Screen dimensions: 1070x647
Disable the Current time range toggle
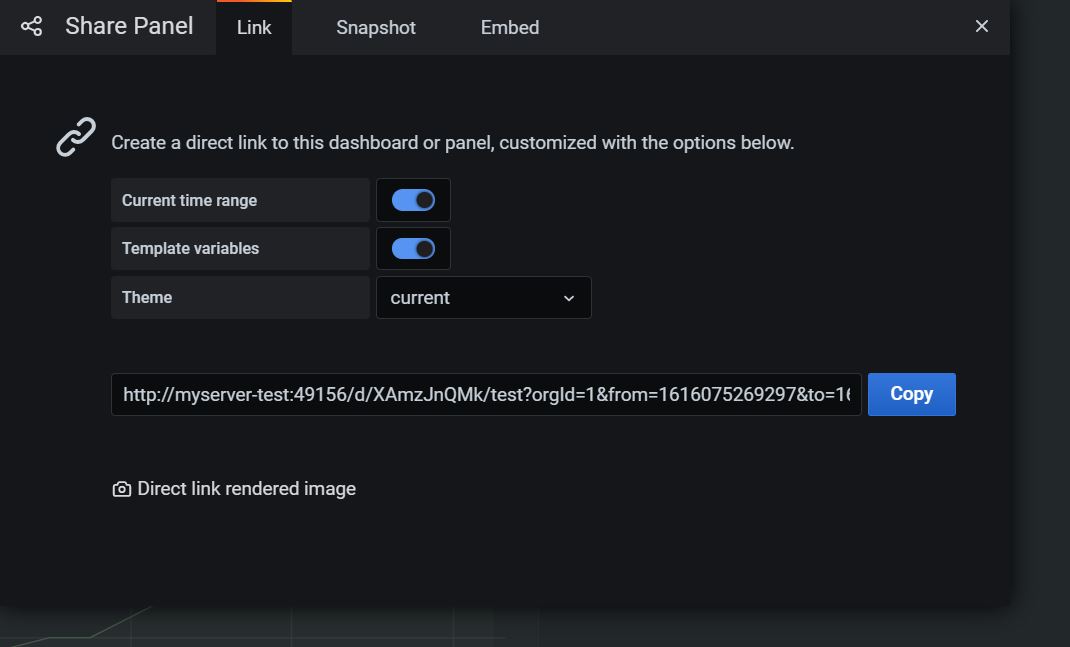pyautogui.click(x=413, y=200)
